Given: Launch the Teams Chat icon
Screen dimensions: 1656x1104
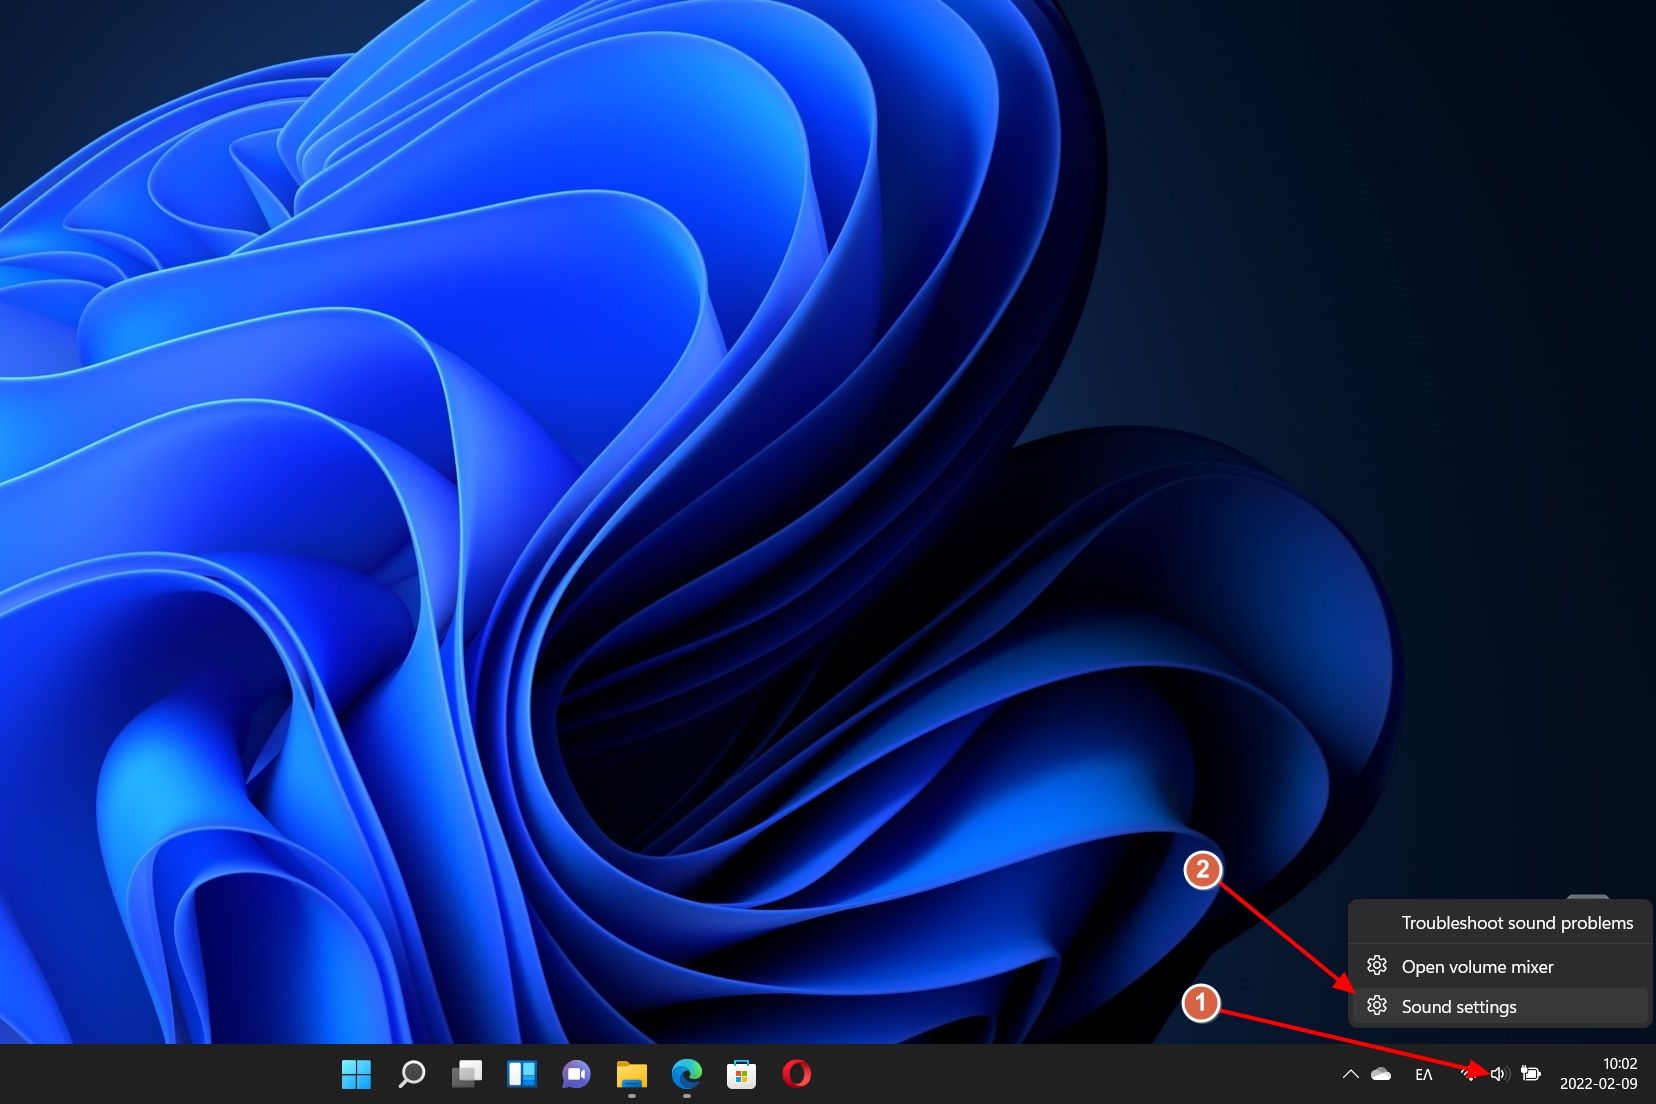Looking at the screenshot, I should [x=576, y=1074].
